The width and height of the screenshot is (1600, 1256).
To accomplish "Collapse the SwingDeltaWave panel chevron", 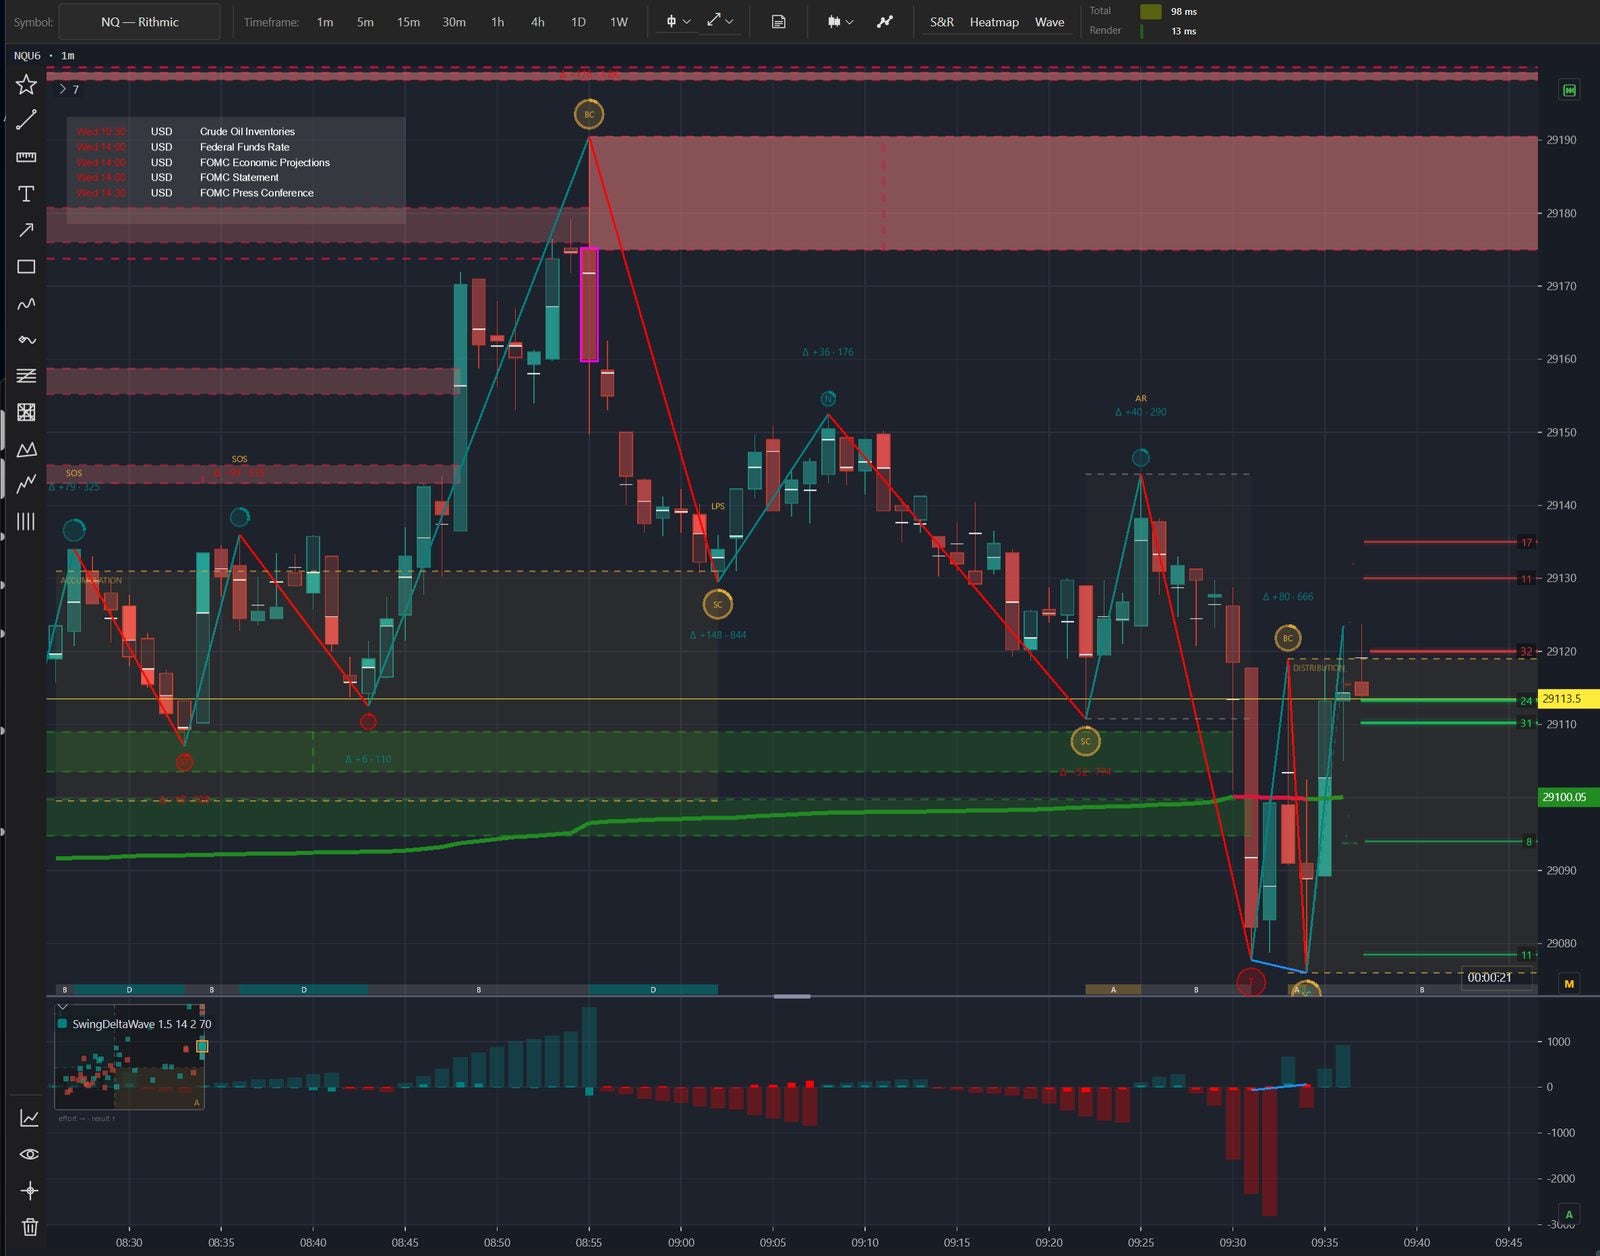I will point(63,1007).
